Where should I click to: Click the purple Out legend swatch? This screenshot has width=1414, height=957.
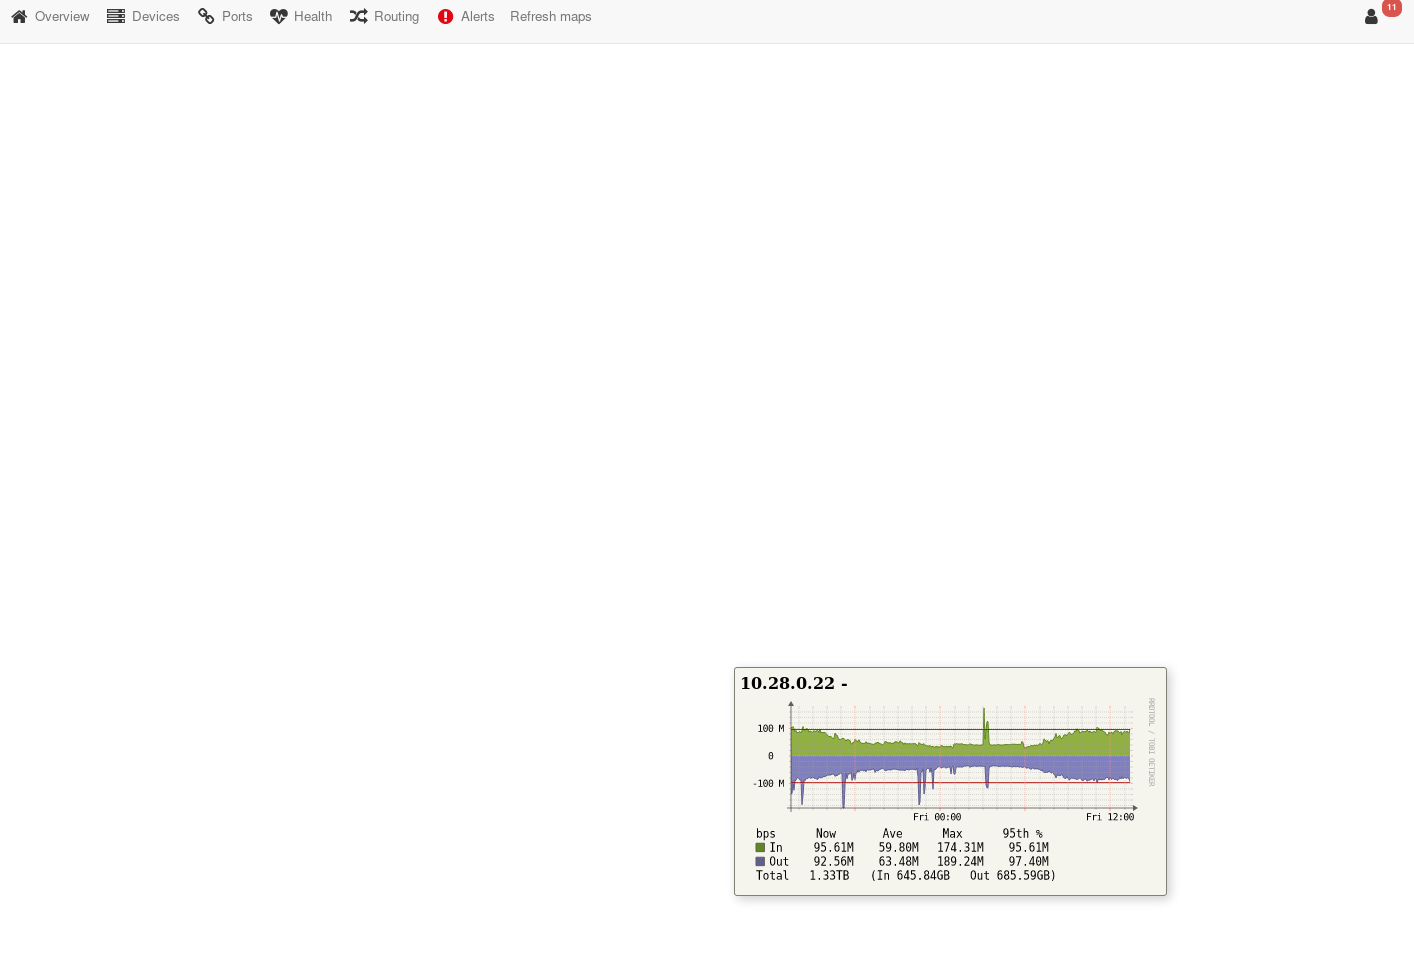759,861
